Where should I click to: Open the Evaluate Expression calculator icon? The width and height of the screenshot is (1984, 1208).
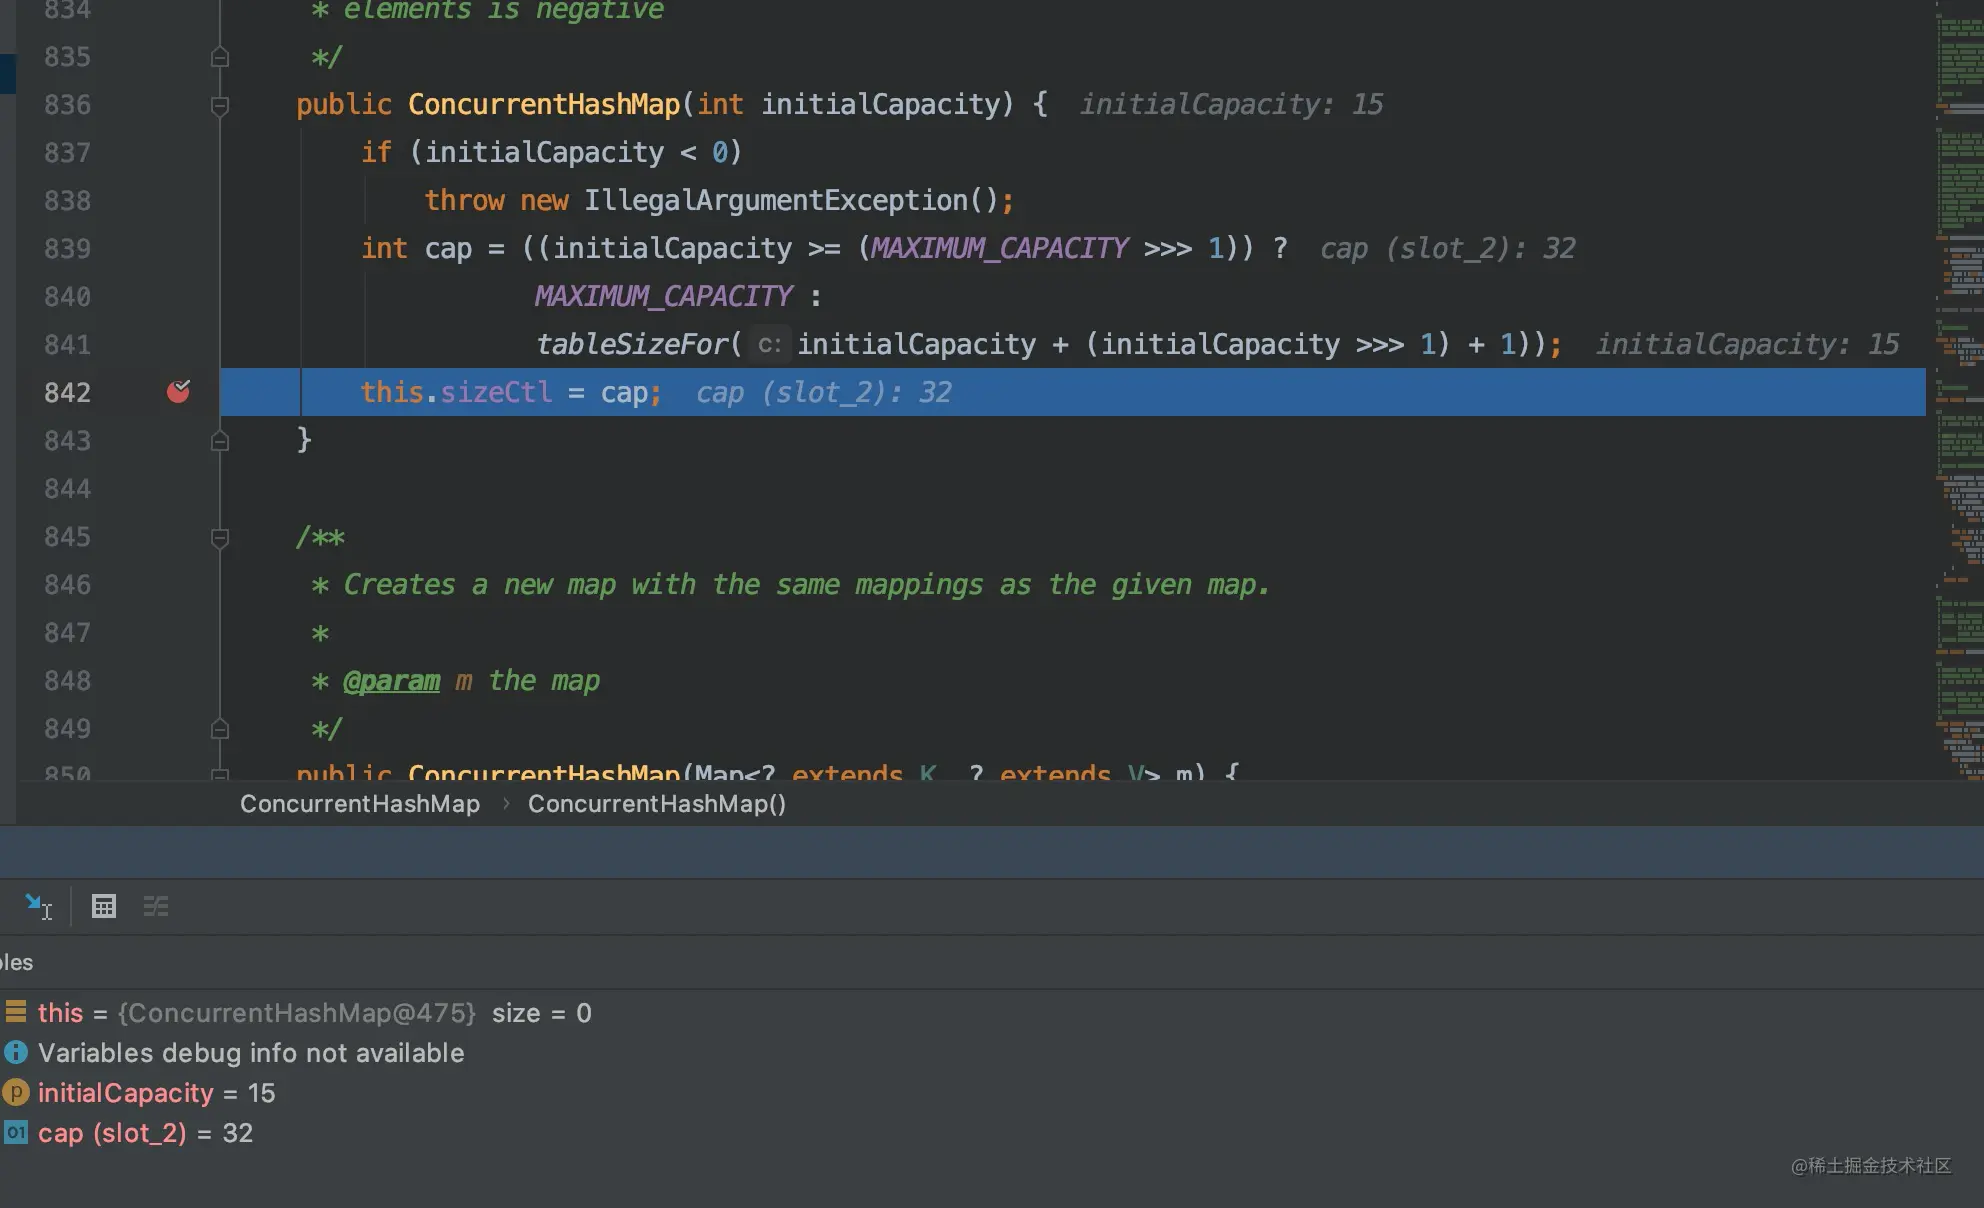pos(104,907)
